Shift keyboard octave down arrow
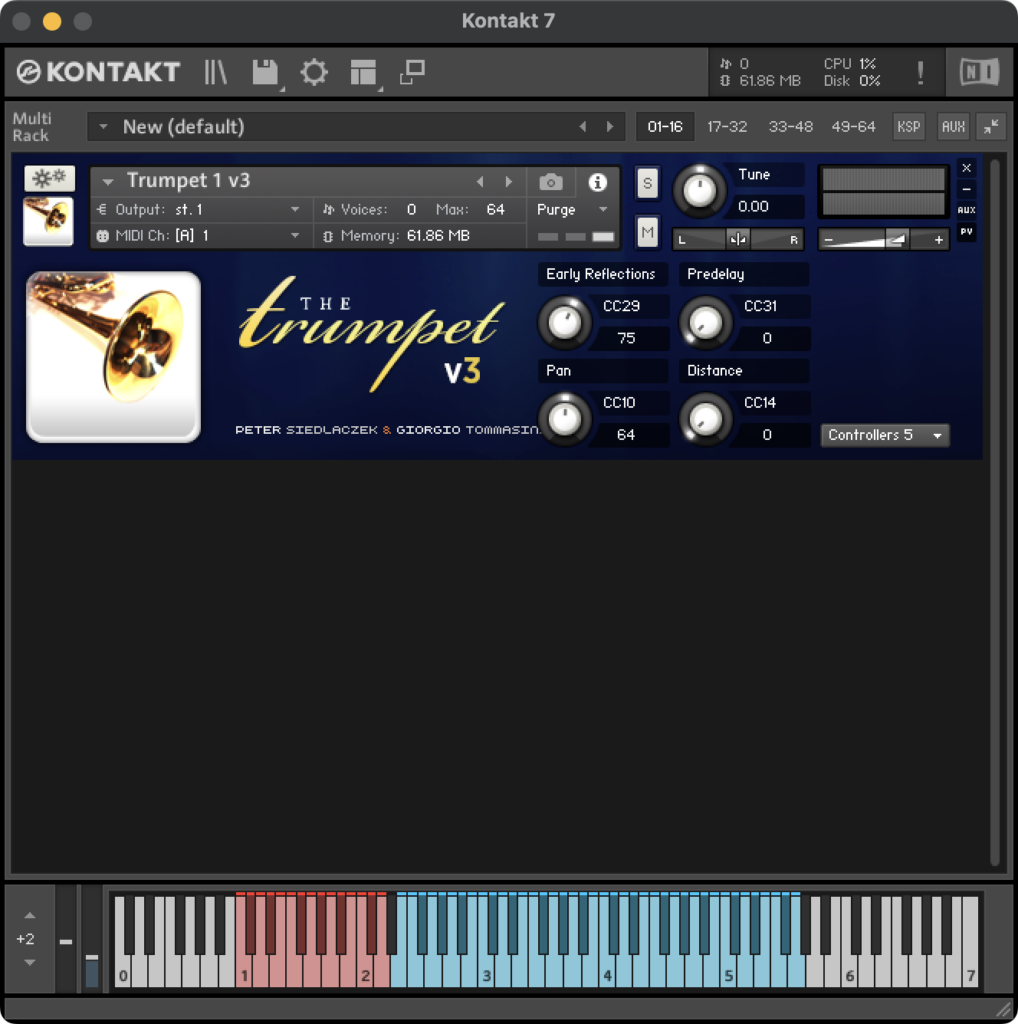 pyautogui.click(x=29, y=962)
